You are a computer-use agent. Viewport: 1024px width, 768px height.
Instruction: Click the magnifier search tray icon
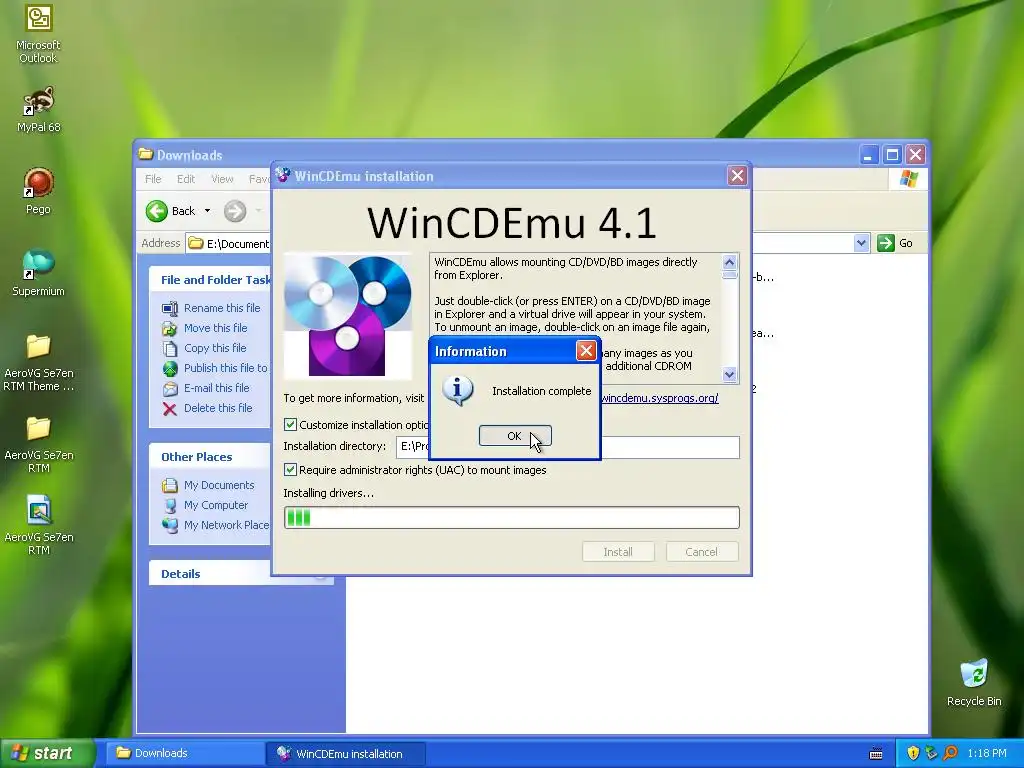click(950, 753)
